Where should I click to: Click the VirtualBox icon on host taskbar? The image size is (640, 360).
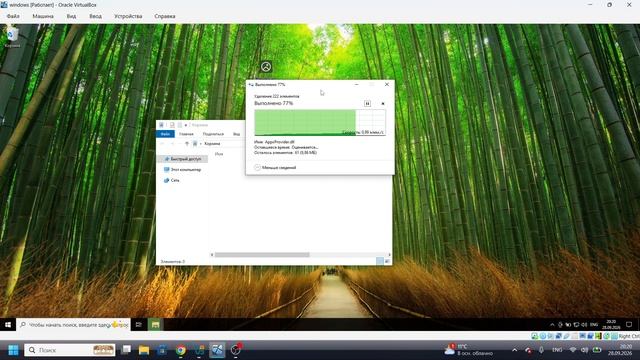pos(217,350)
